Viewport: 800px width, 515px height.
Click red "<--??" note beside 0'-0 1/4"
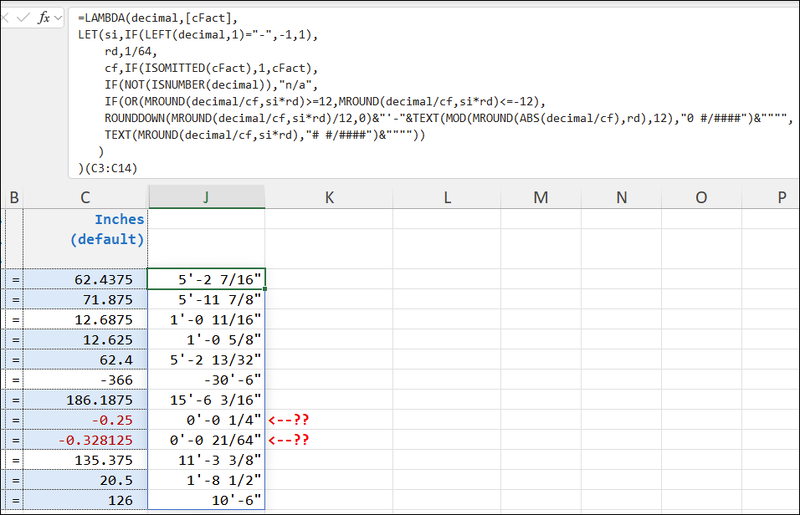pos(289,418)
